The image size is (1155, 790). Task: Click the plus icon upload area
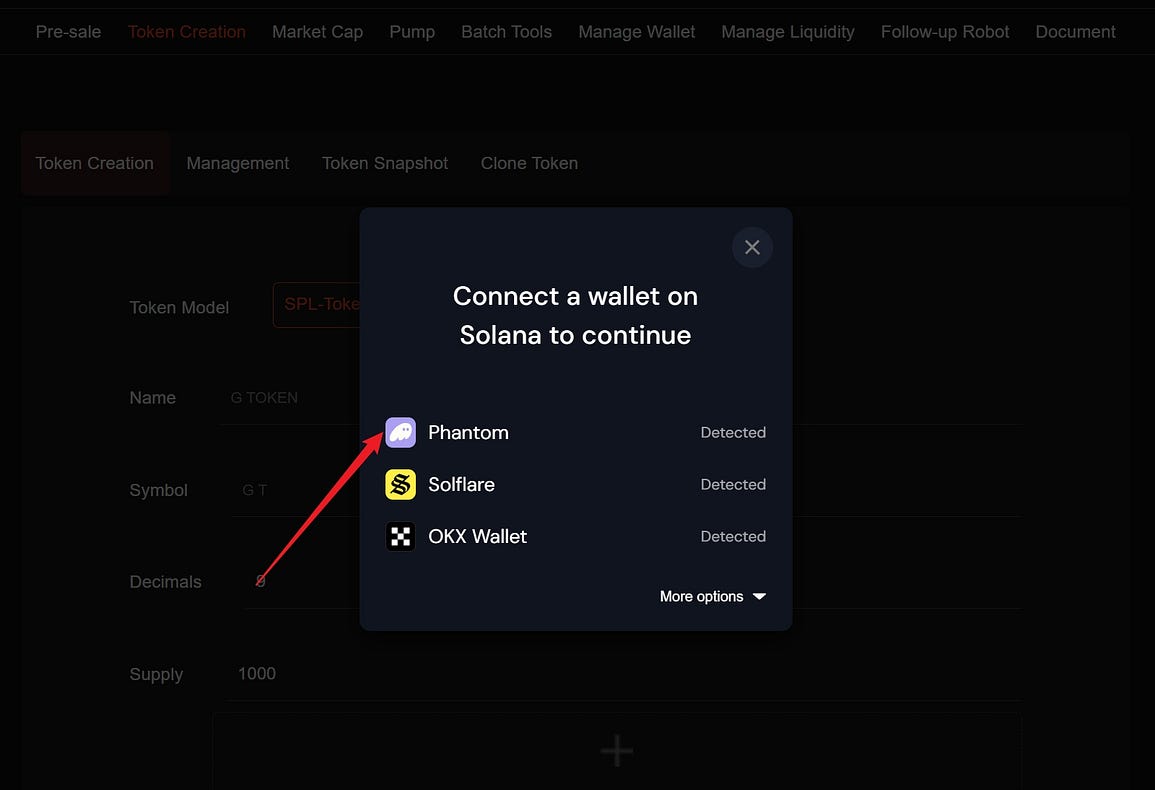[x=617, y=750]
